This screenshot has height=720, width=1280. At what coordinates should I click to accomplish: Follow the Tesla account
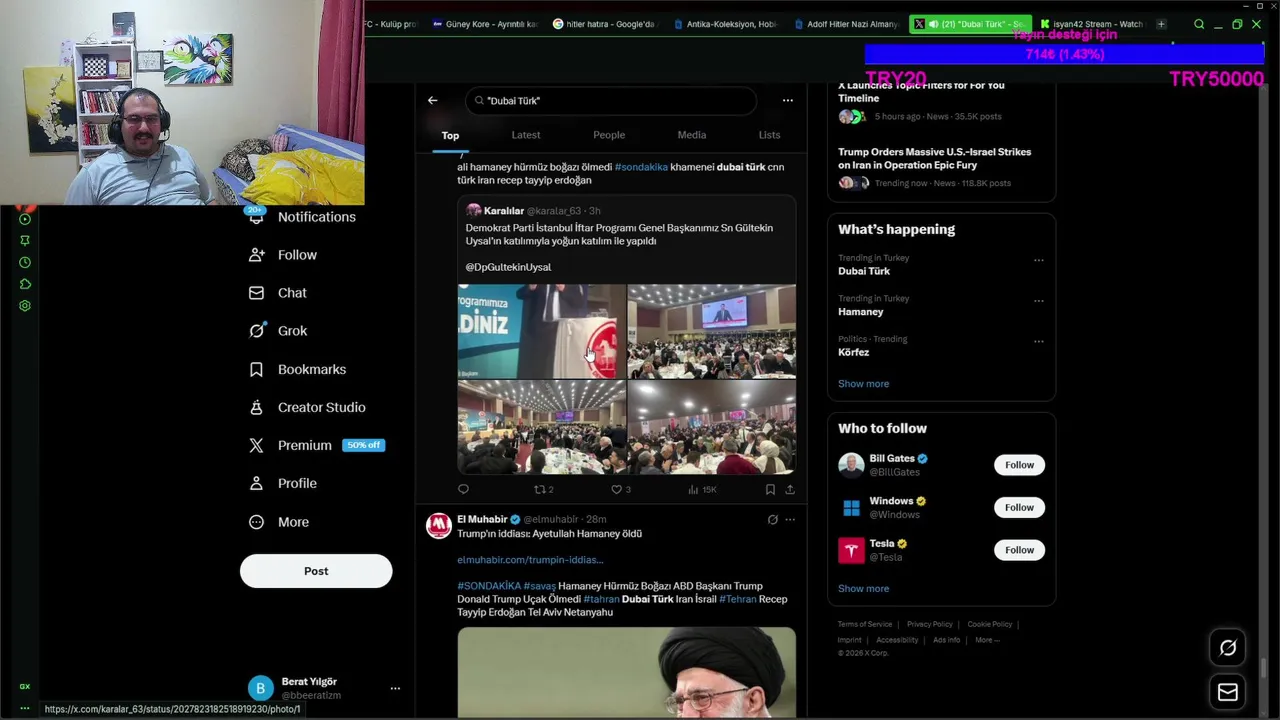(1019, 550)
